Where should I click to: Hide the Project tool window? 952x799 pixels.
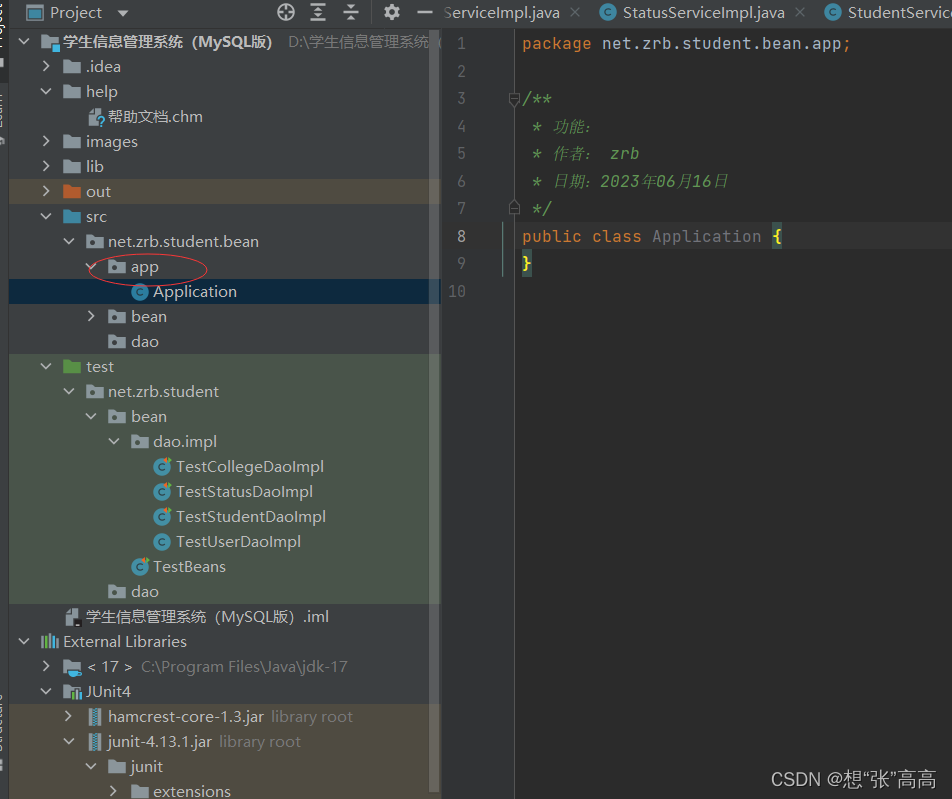coord(425,12)
